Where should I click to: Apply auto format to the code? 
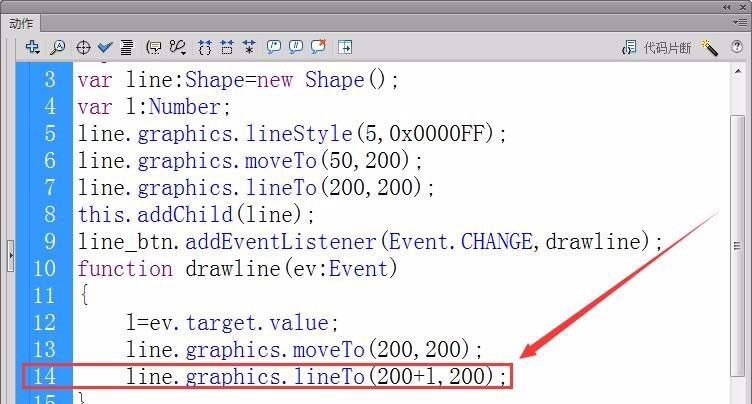click(127, 48)
